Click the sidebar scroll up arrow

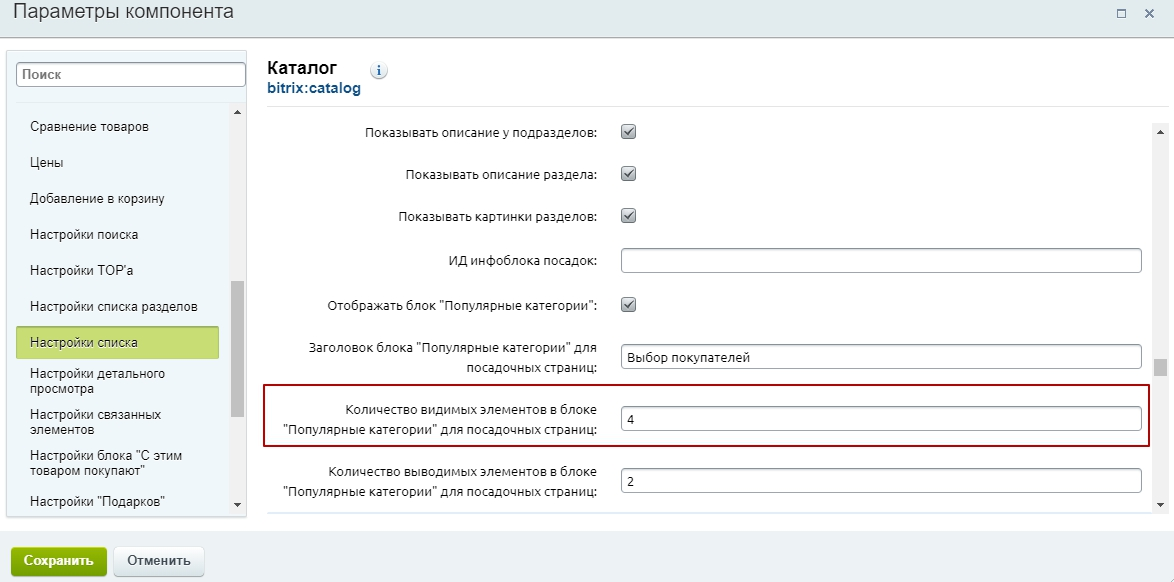pyautogui.click(x=237, y=112)
